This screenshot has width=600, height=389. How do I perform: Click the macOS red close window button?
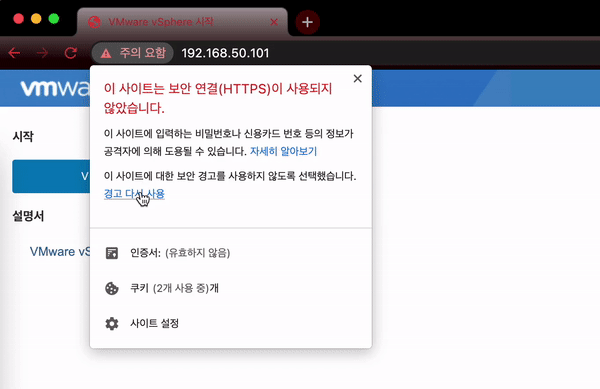click(18, 18)
